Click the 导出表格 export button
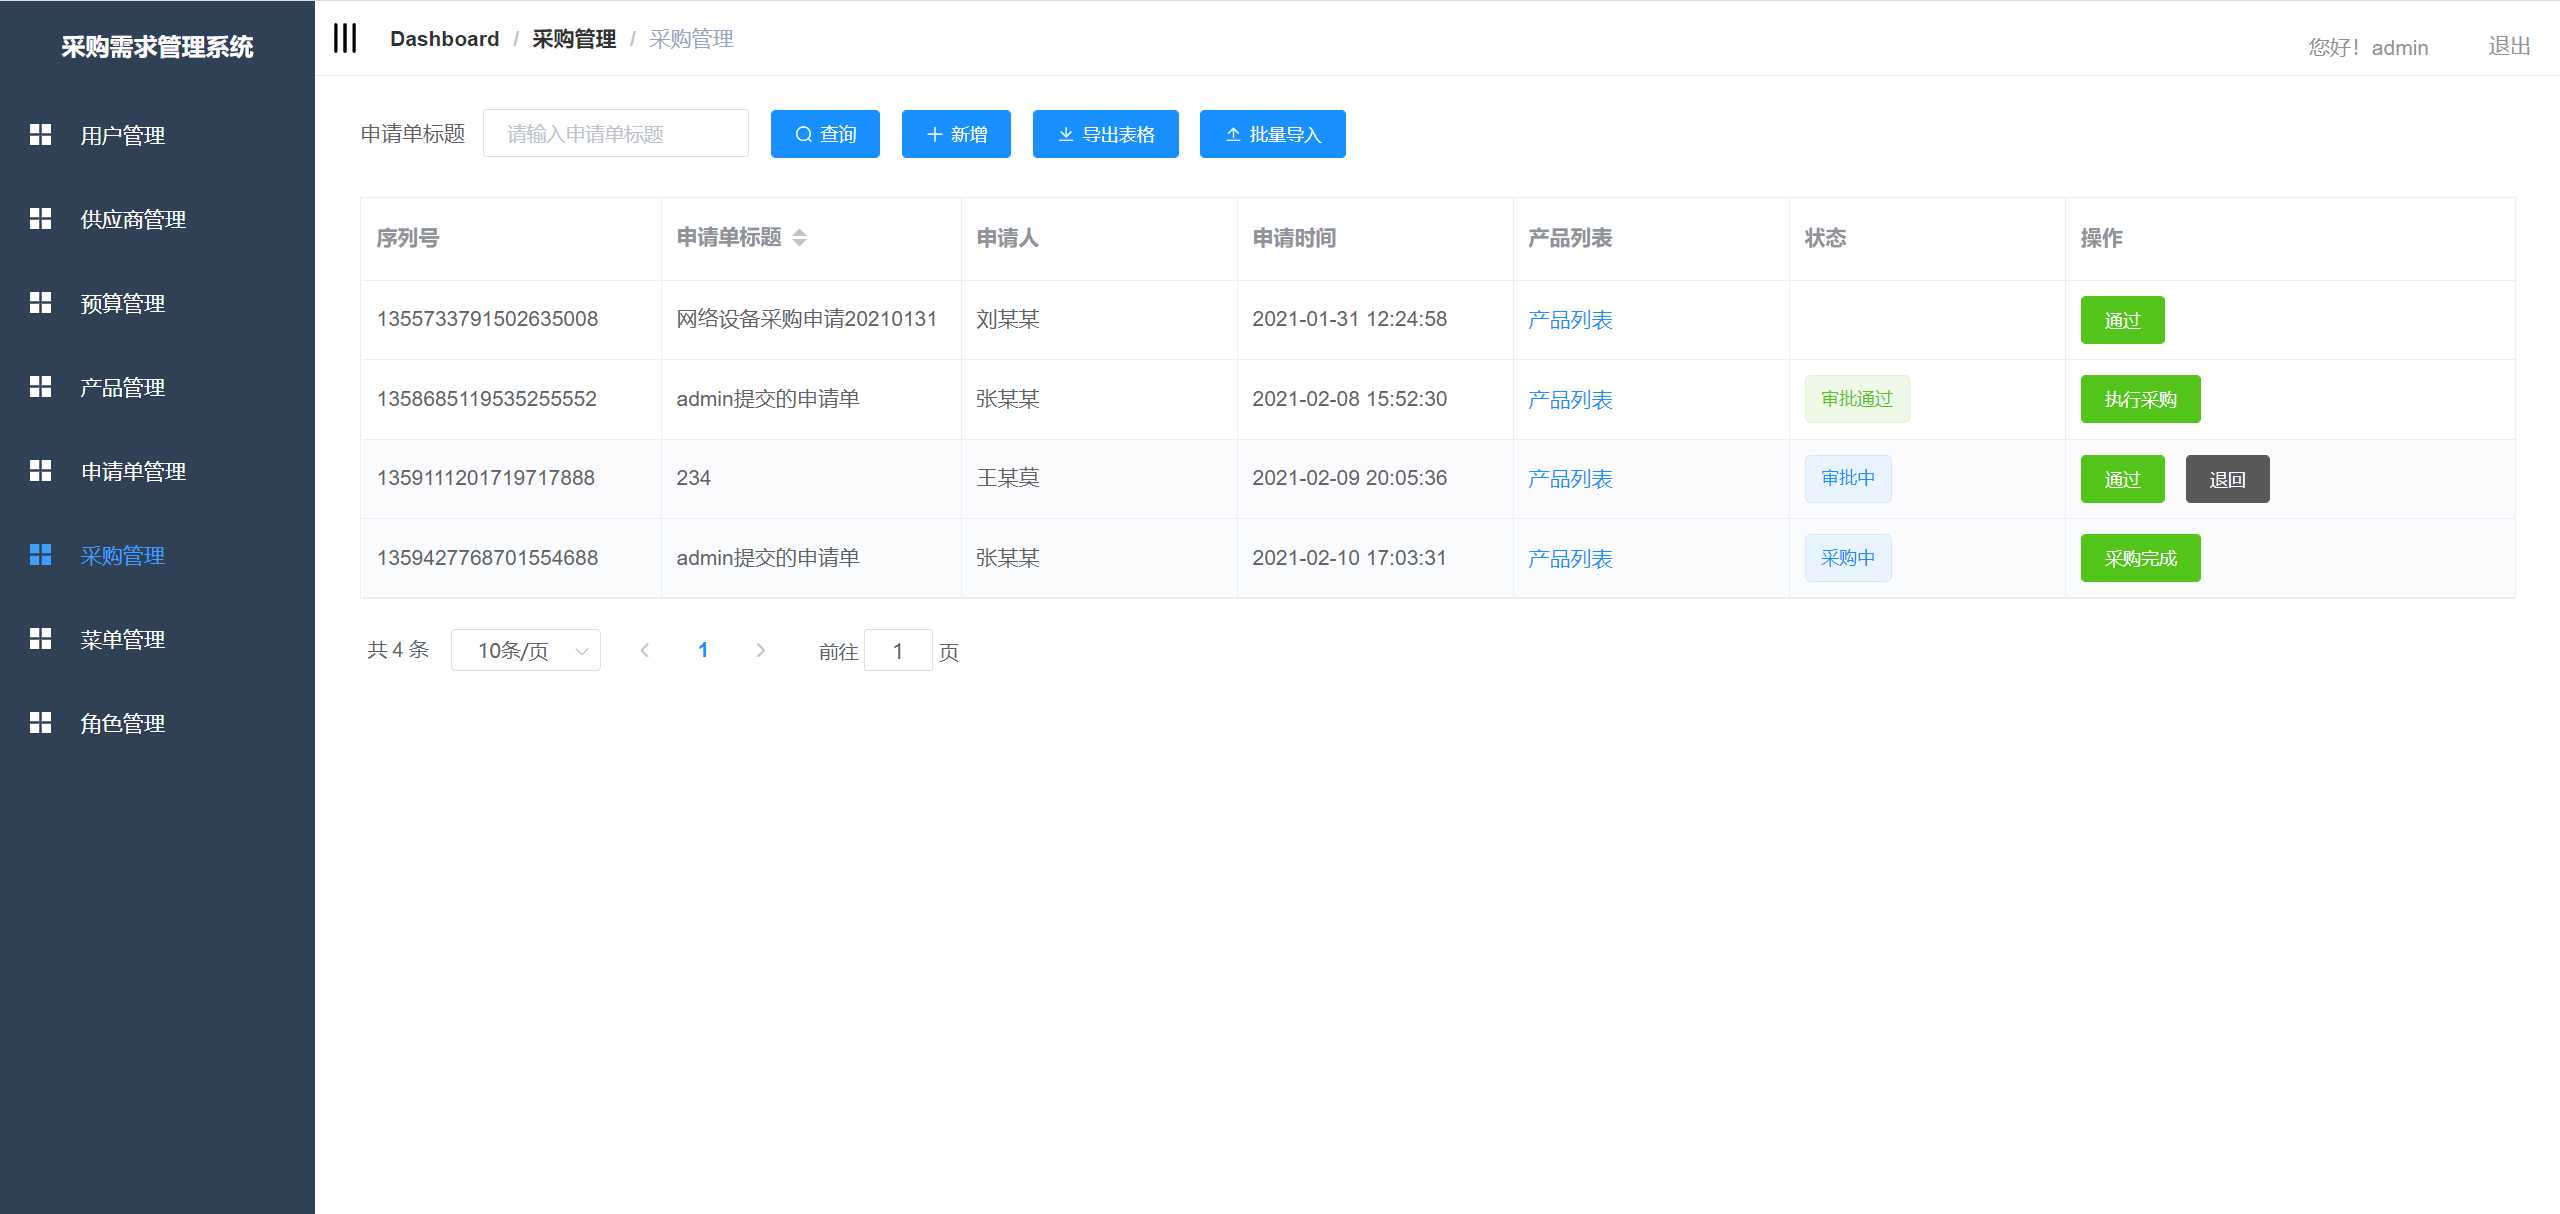 point(1105,134)
